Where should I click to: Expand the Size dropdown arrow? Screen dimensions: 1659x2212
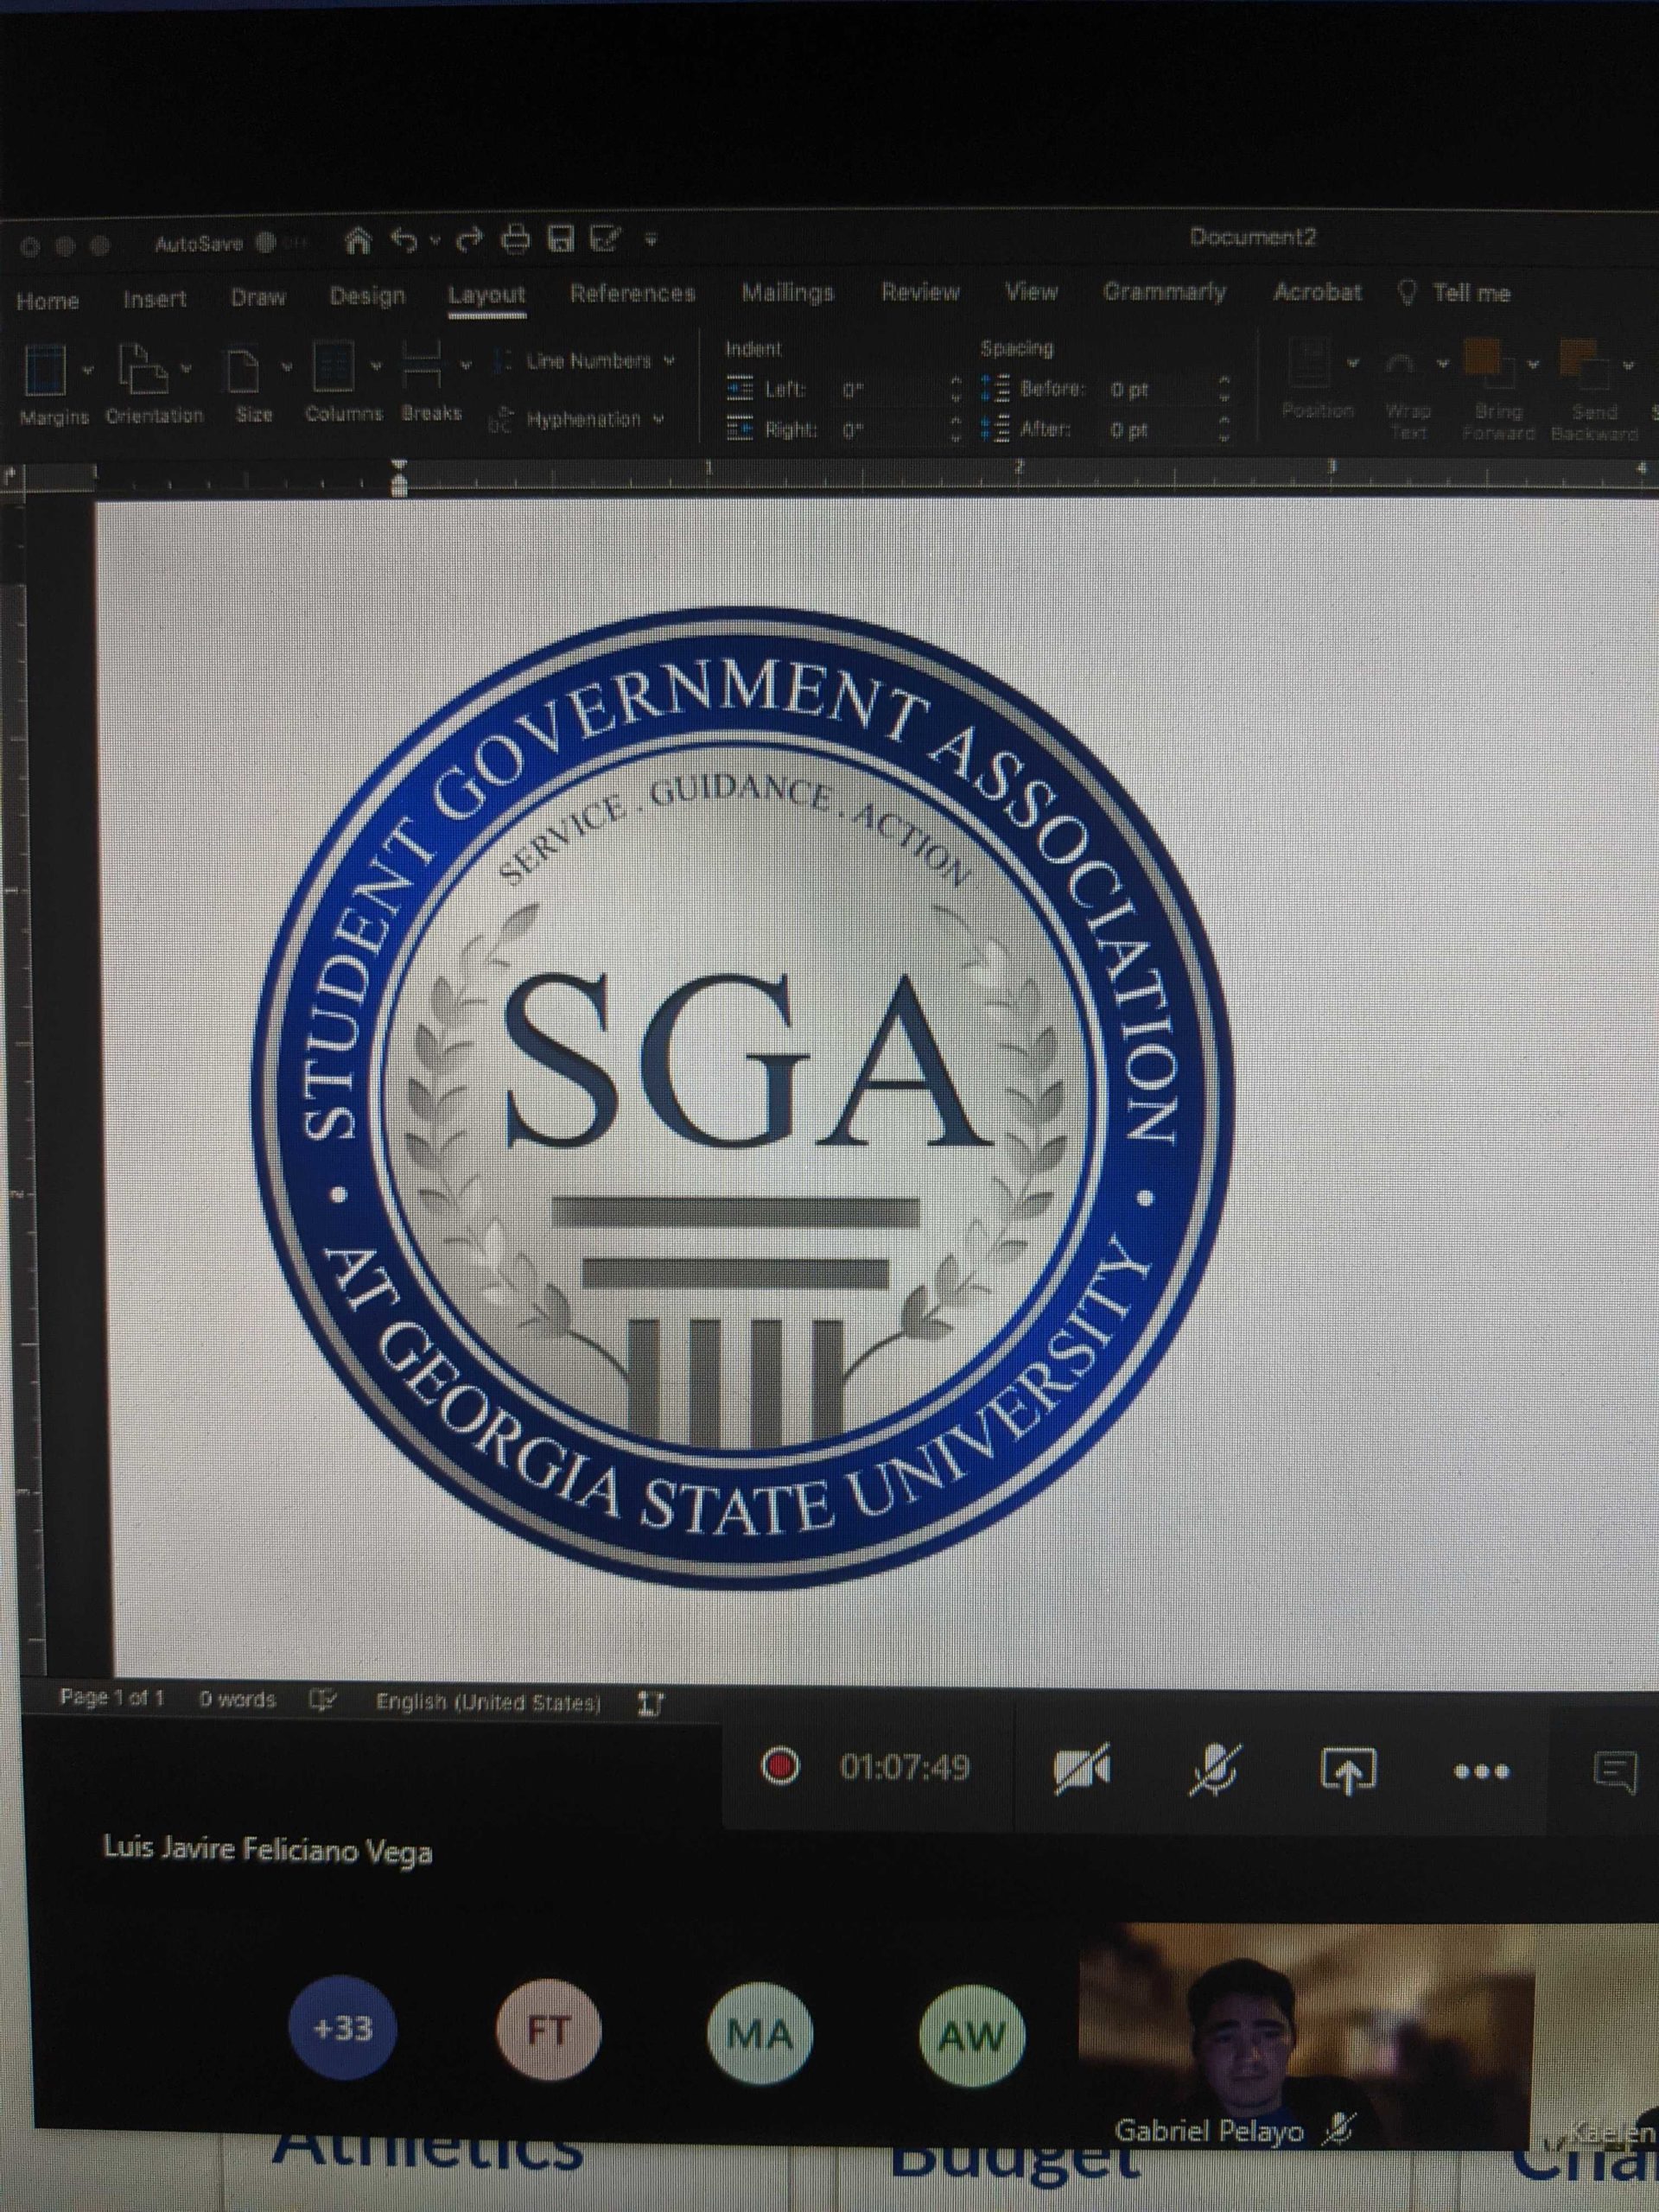tap(285, 368)
